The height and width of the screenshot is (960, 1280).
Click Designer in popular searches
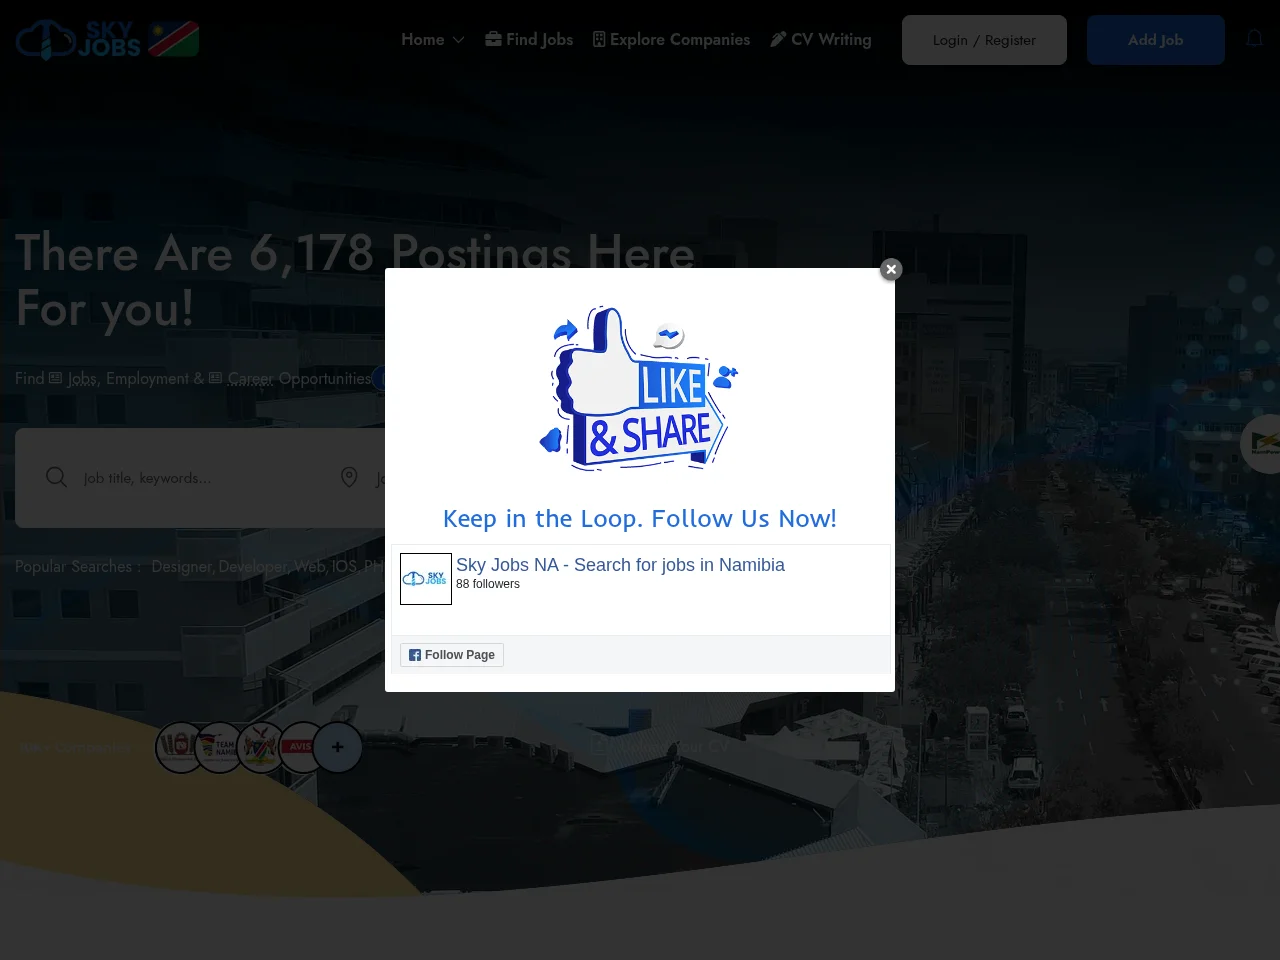point(181,567)
